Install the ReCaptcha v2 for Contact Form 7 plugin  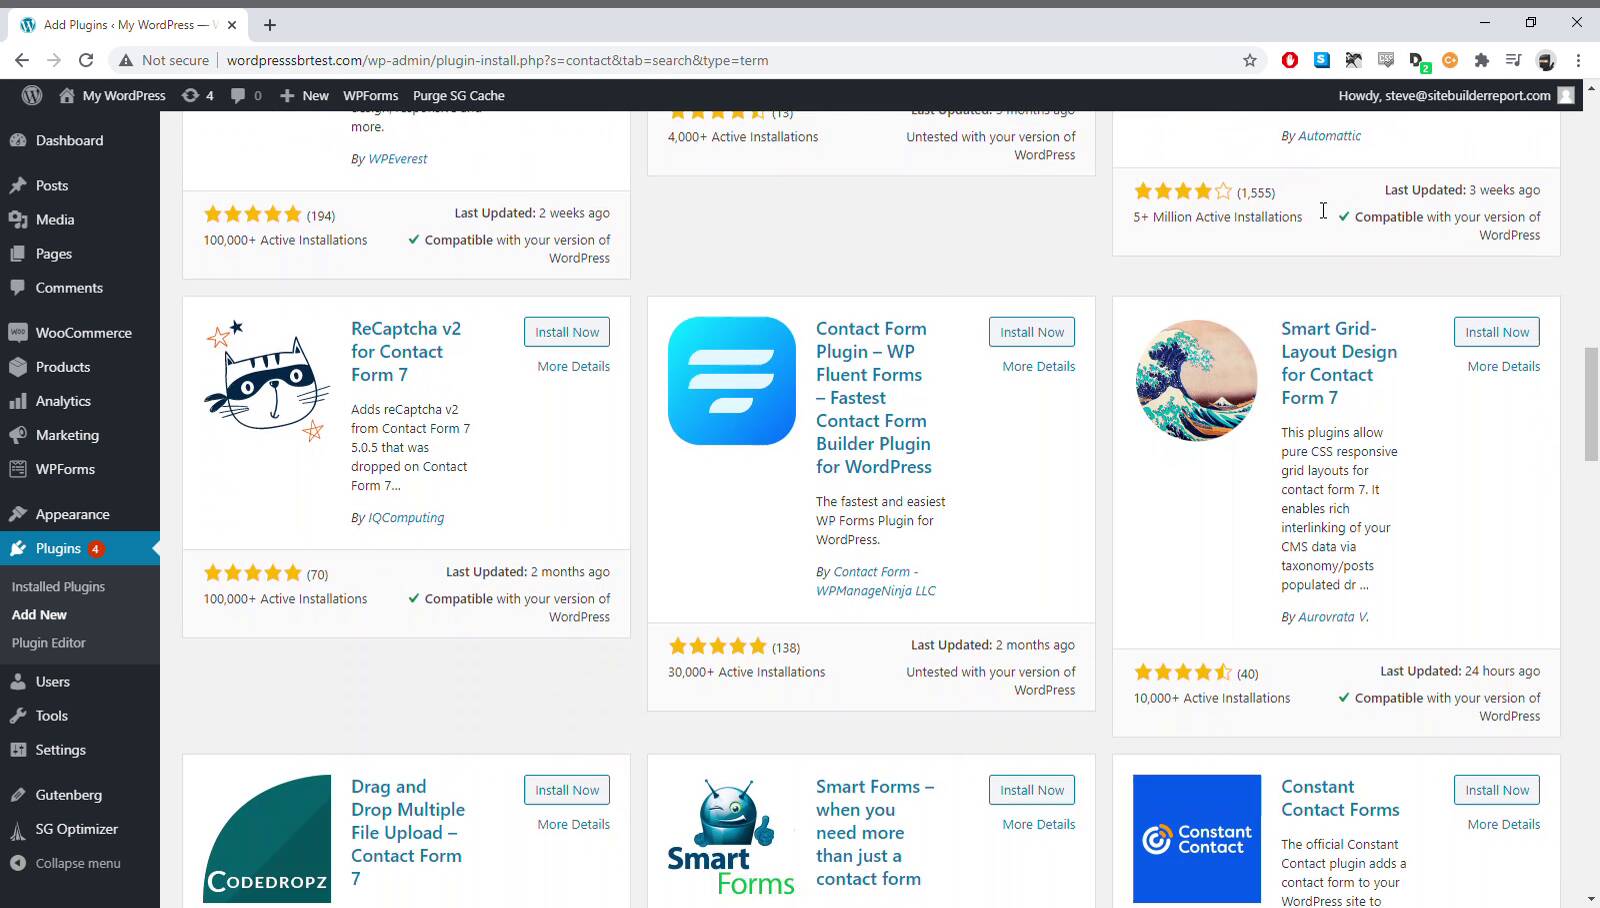click(566, 332)
